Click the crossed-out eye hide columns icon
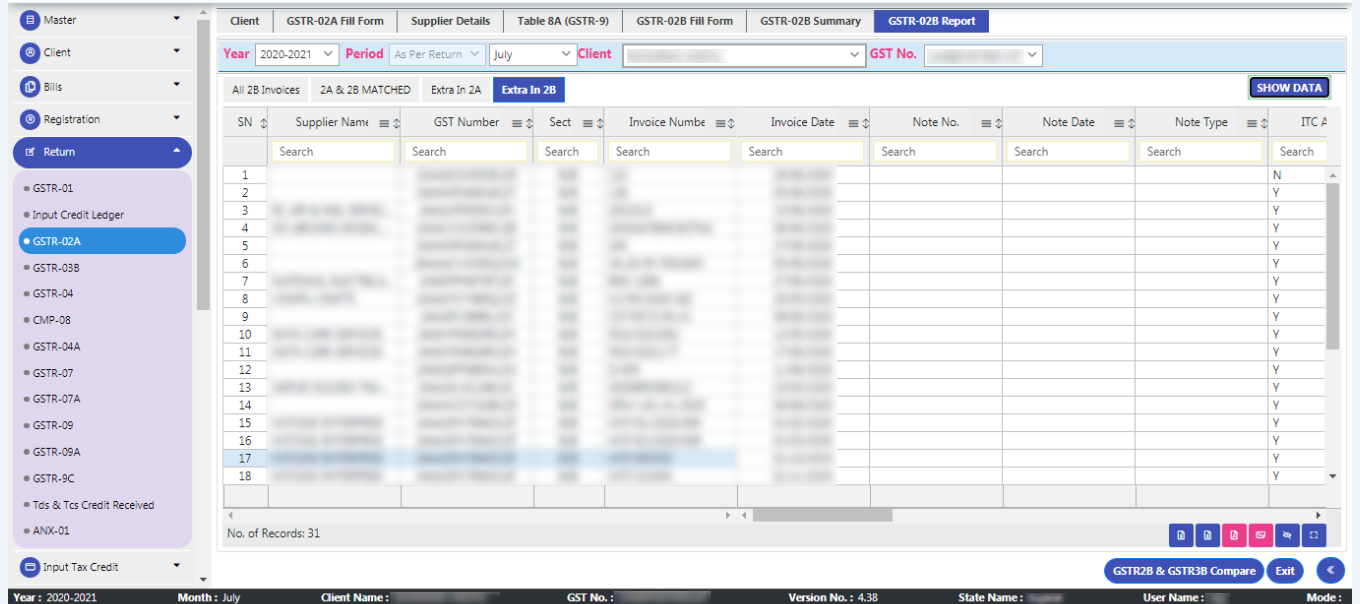 tap(1287, 535)
